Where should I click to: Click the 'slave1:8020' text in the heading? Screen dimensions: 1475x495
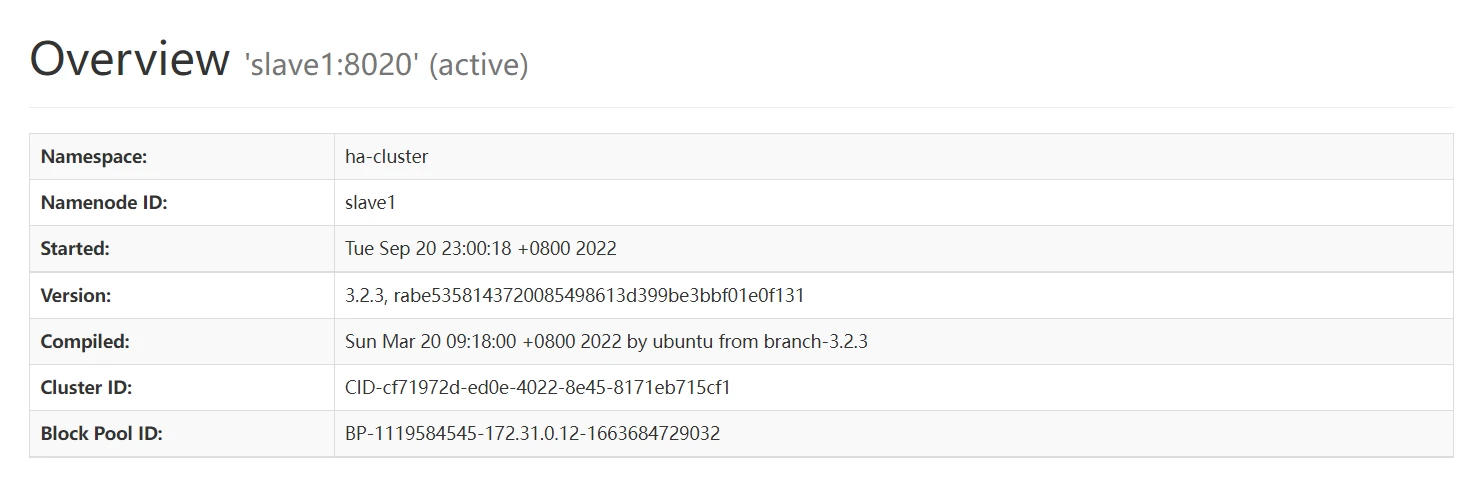coord(332,65)
